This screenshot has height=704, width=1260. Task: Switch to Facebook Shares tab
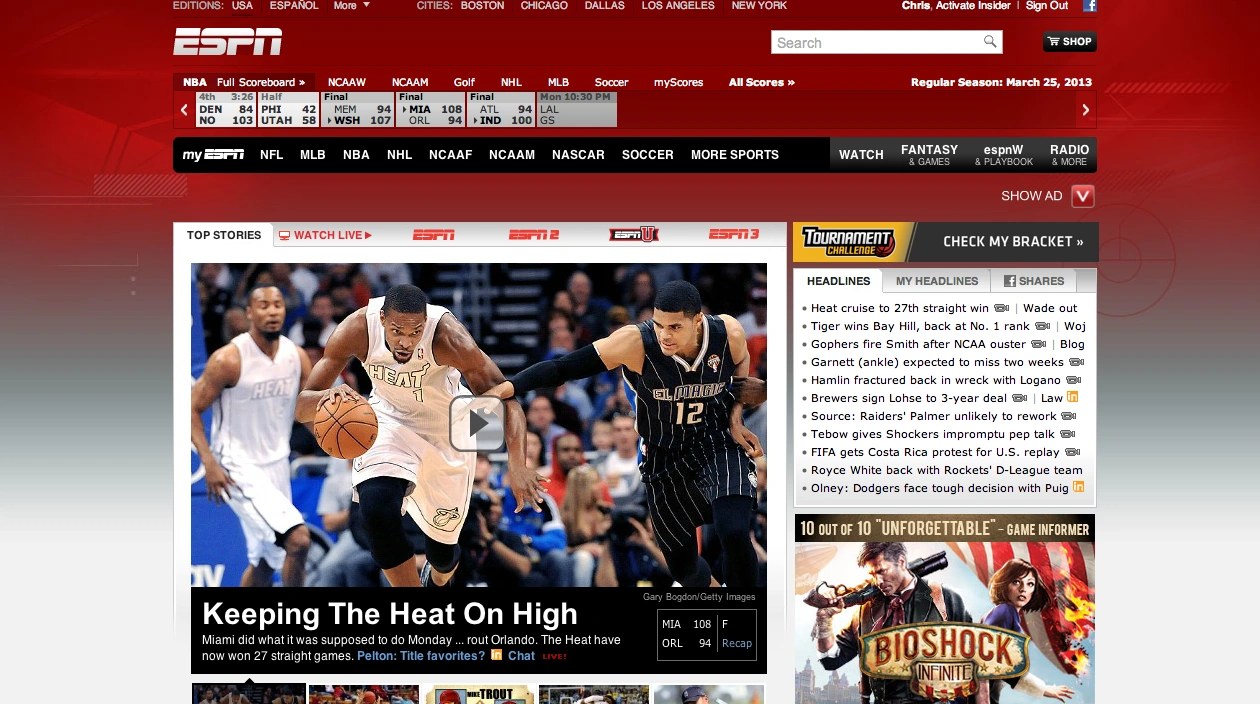pyautogui.click(x=1034, y=281)
